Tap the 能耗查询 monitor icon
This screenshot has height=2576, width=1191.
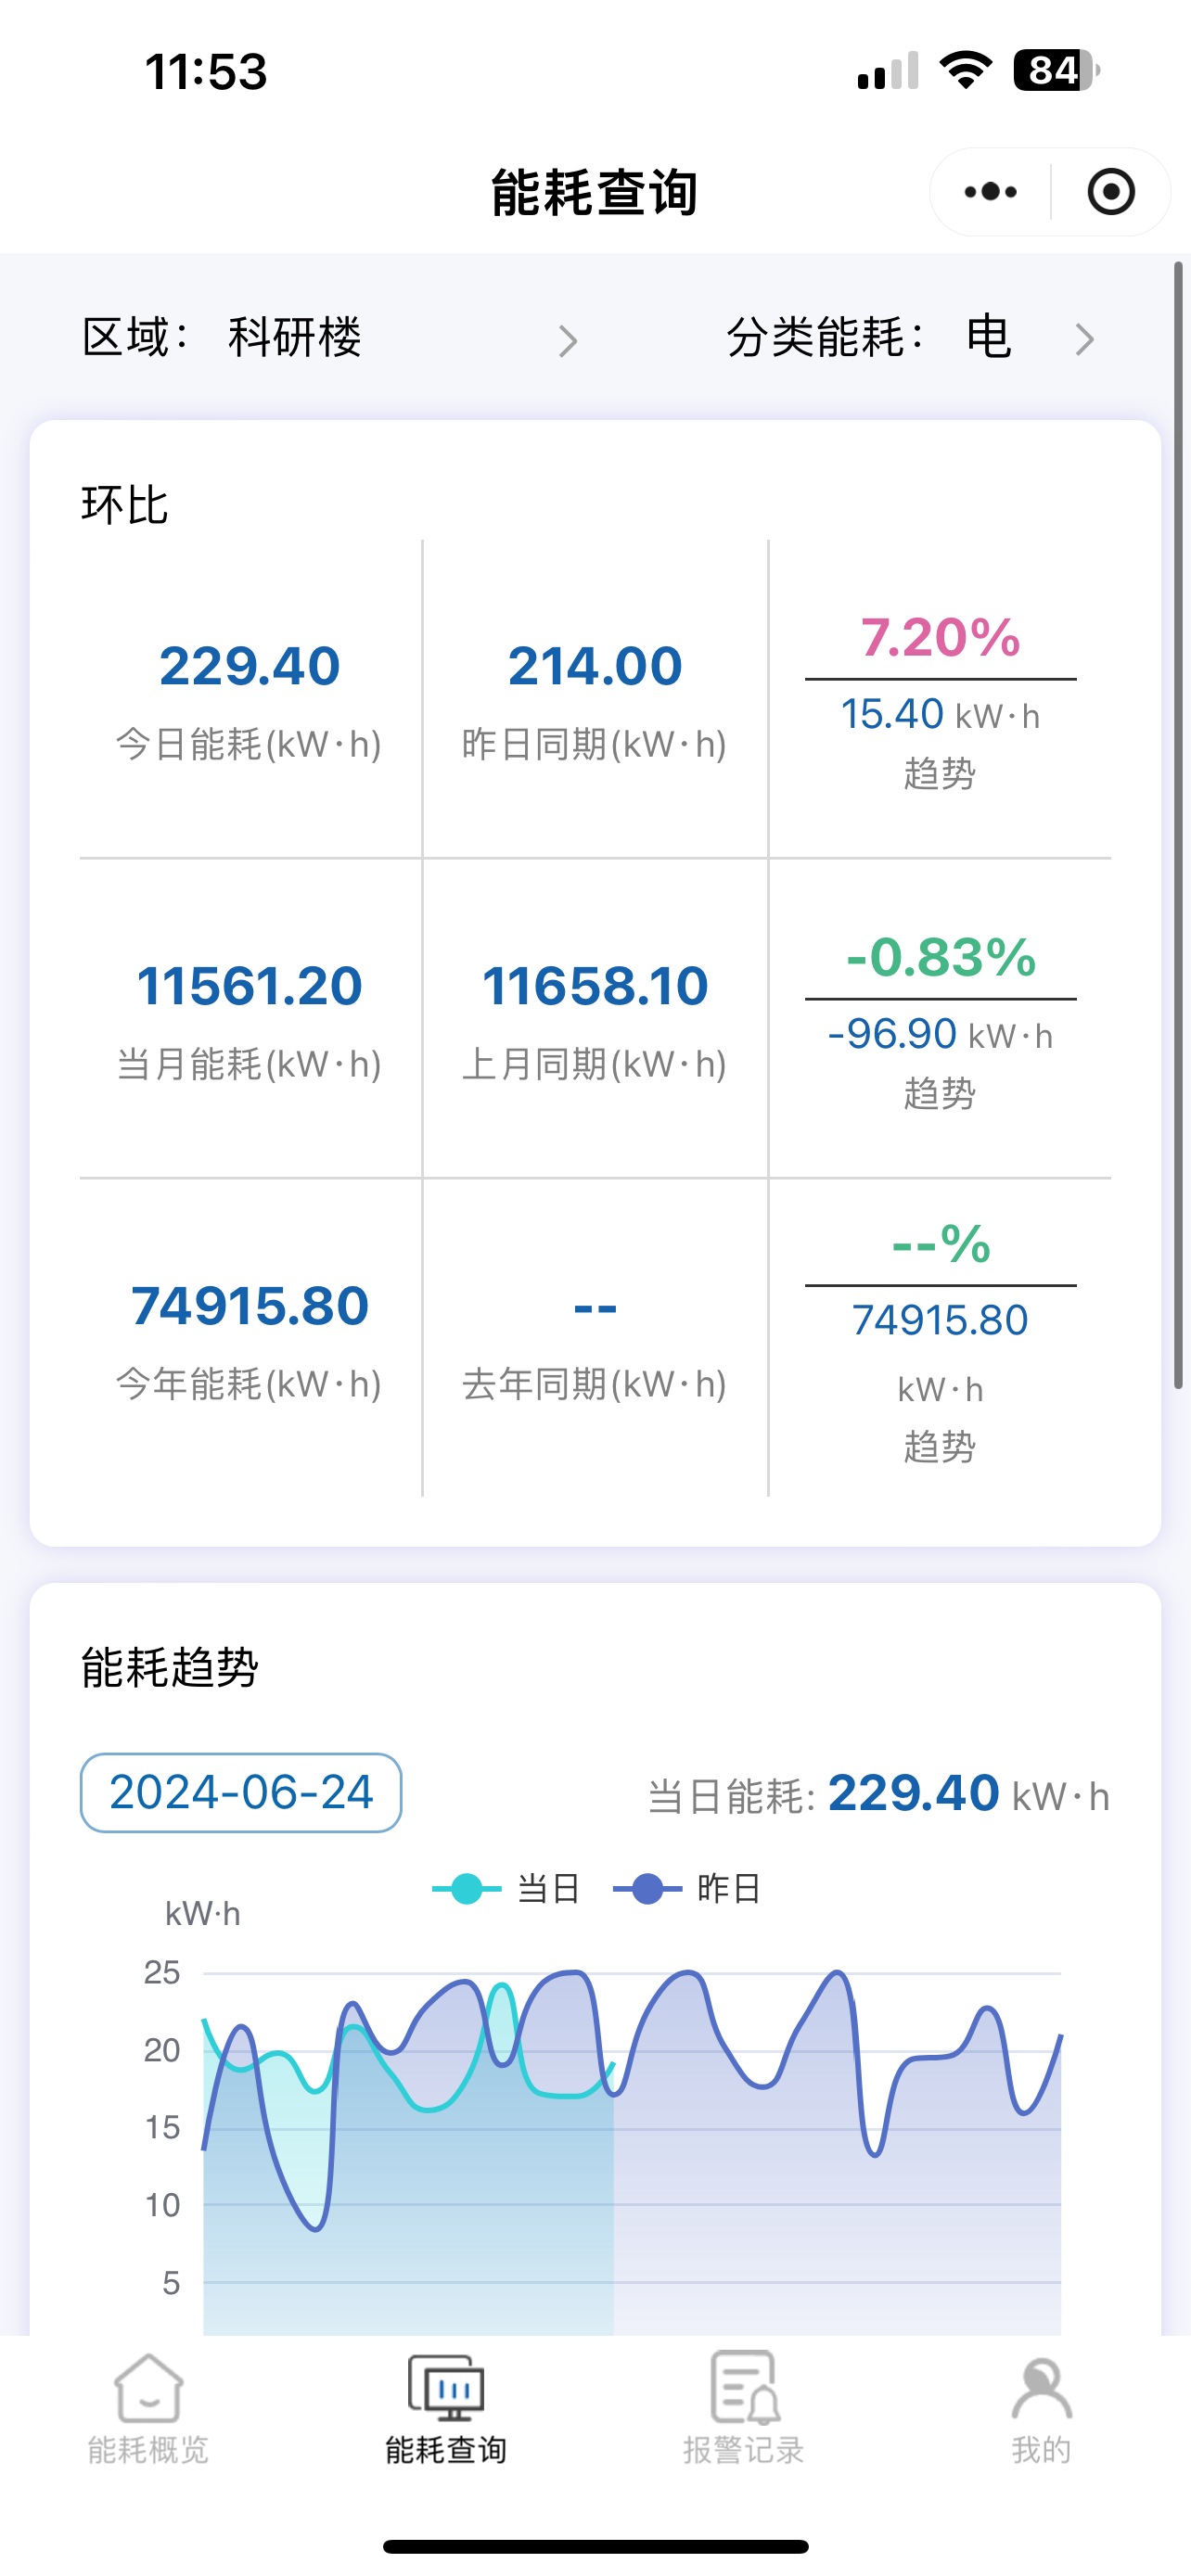click(x=446, y=2388)
